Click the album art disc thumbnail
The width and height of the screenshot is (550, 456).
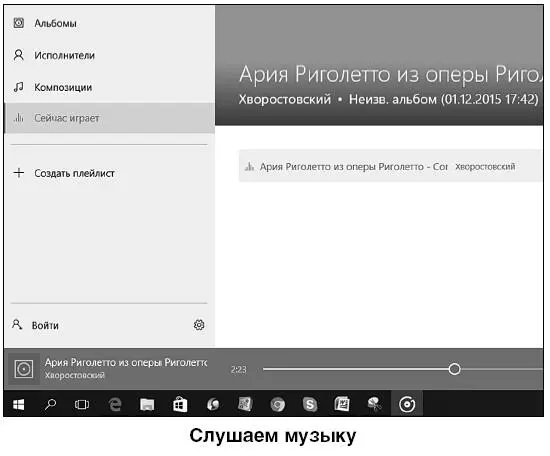coord(24,369)
